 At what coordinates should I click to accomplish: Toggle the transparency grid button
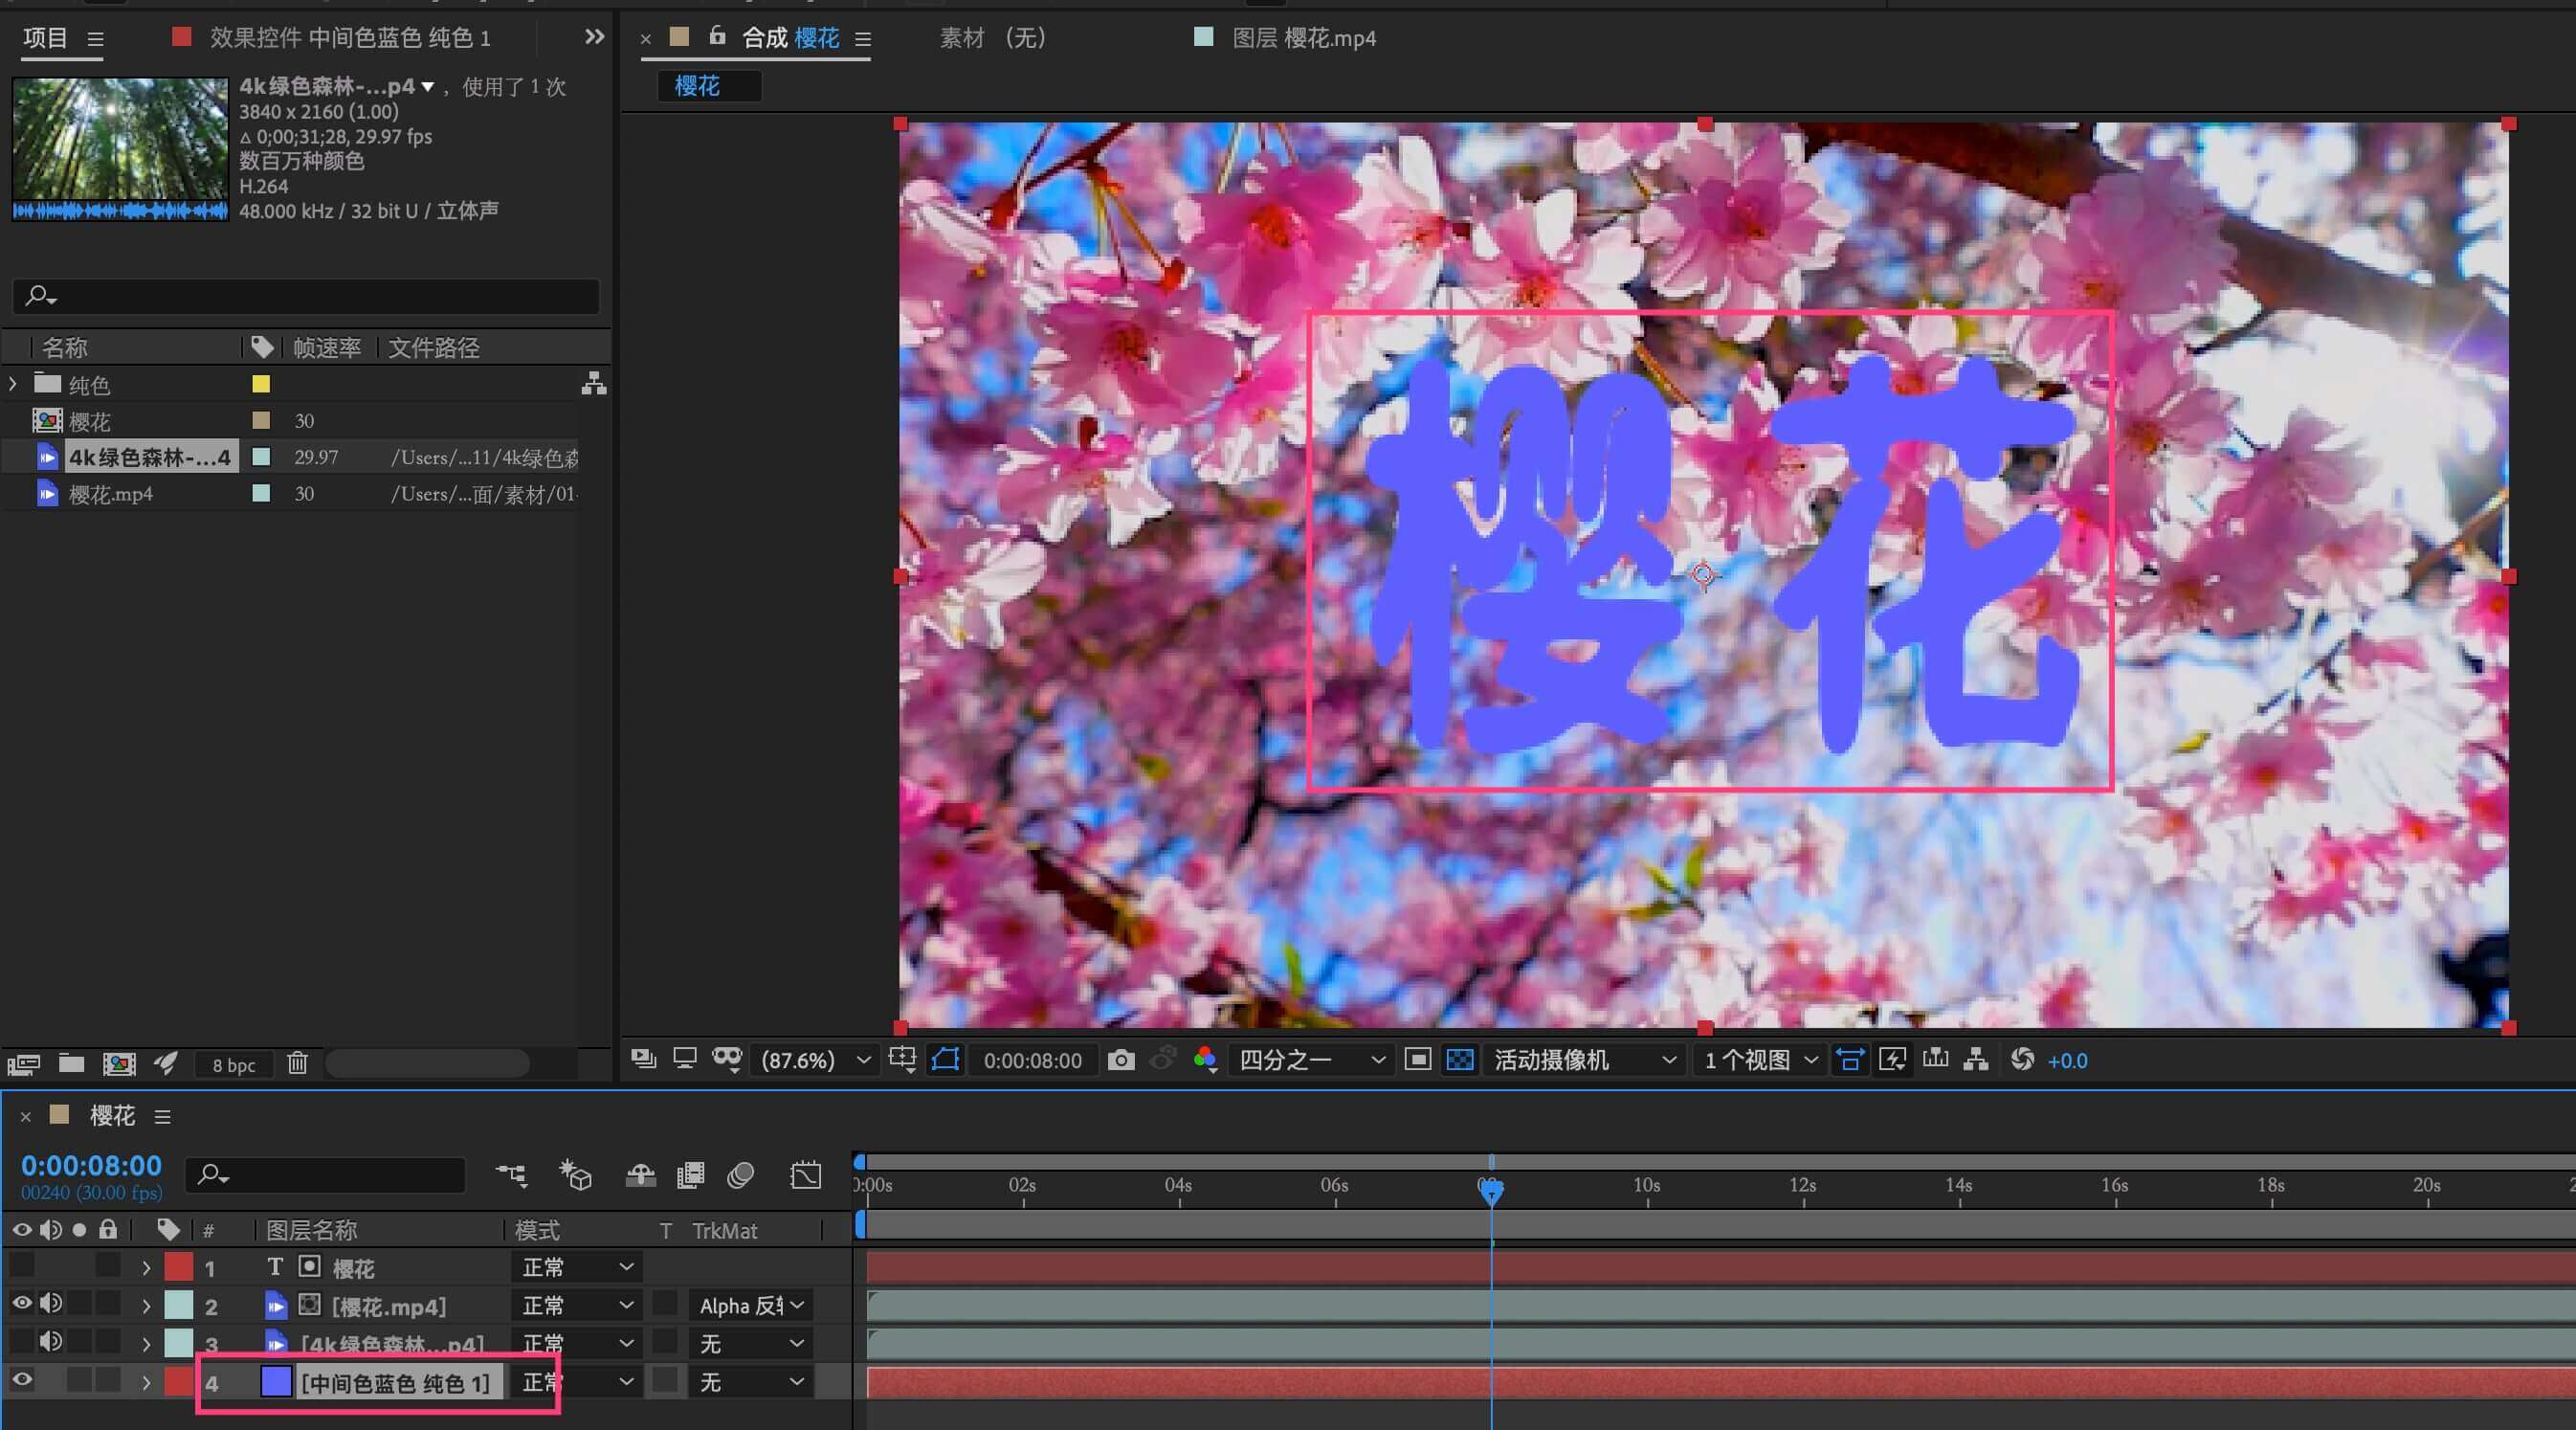click(x=1459, y=1060)
